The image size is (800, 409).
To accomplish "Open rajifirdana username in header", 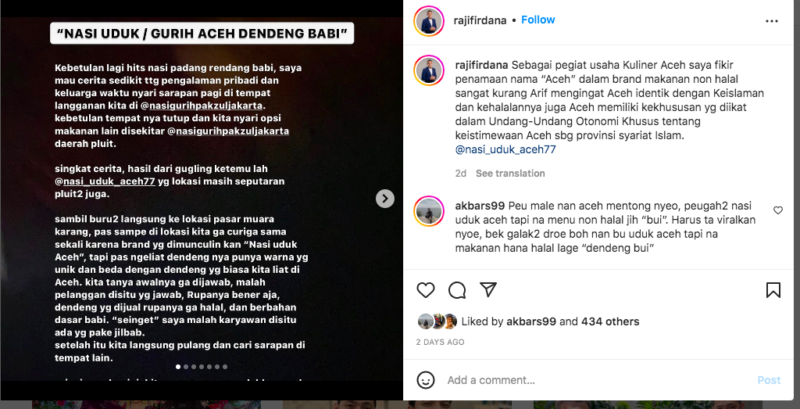I will (x=480, y=20).
